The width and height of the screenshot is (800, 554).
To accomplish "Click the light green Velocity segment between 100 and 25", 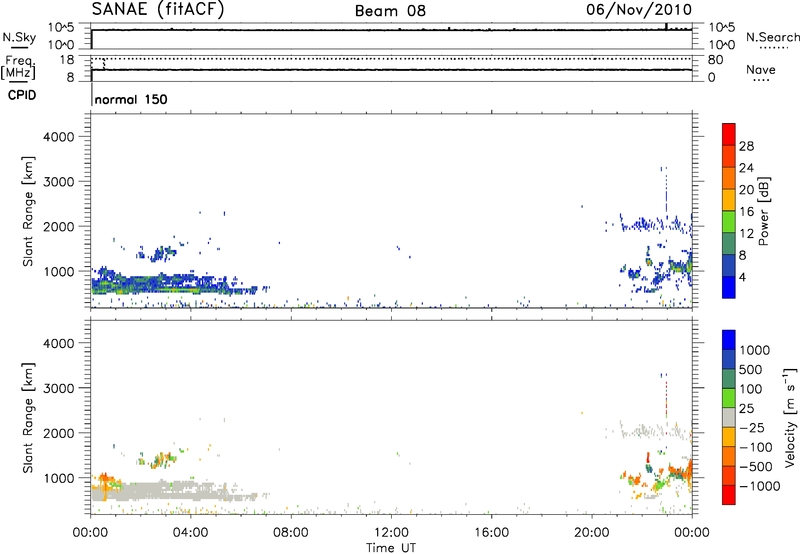I will coord(729,398).
